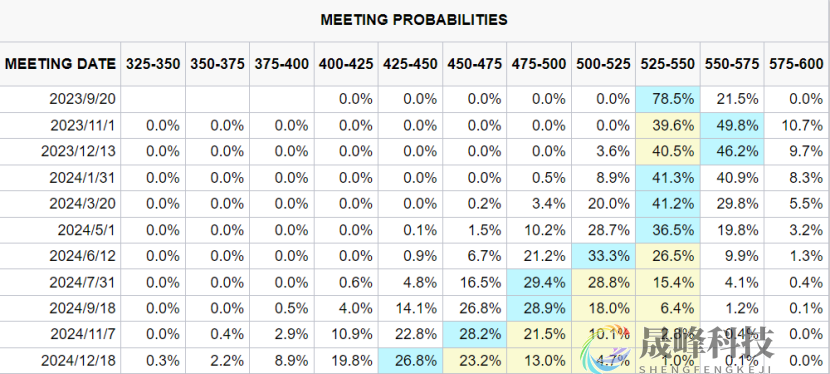Select the 2024/1/31 meeting date
The image size is (830, 374).
pos(82,178)
